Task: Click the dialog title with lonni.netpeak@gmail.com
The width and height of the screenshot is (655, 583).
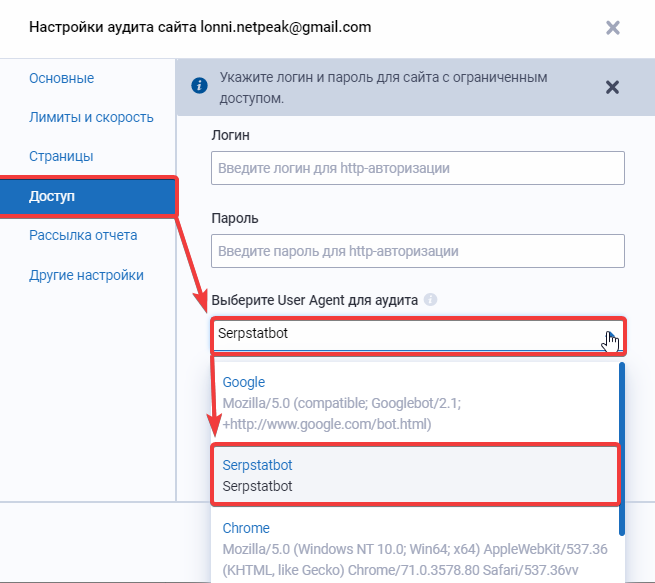Action: 200,27
